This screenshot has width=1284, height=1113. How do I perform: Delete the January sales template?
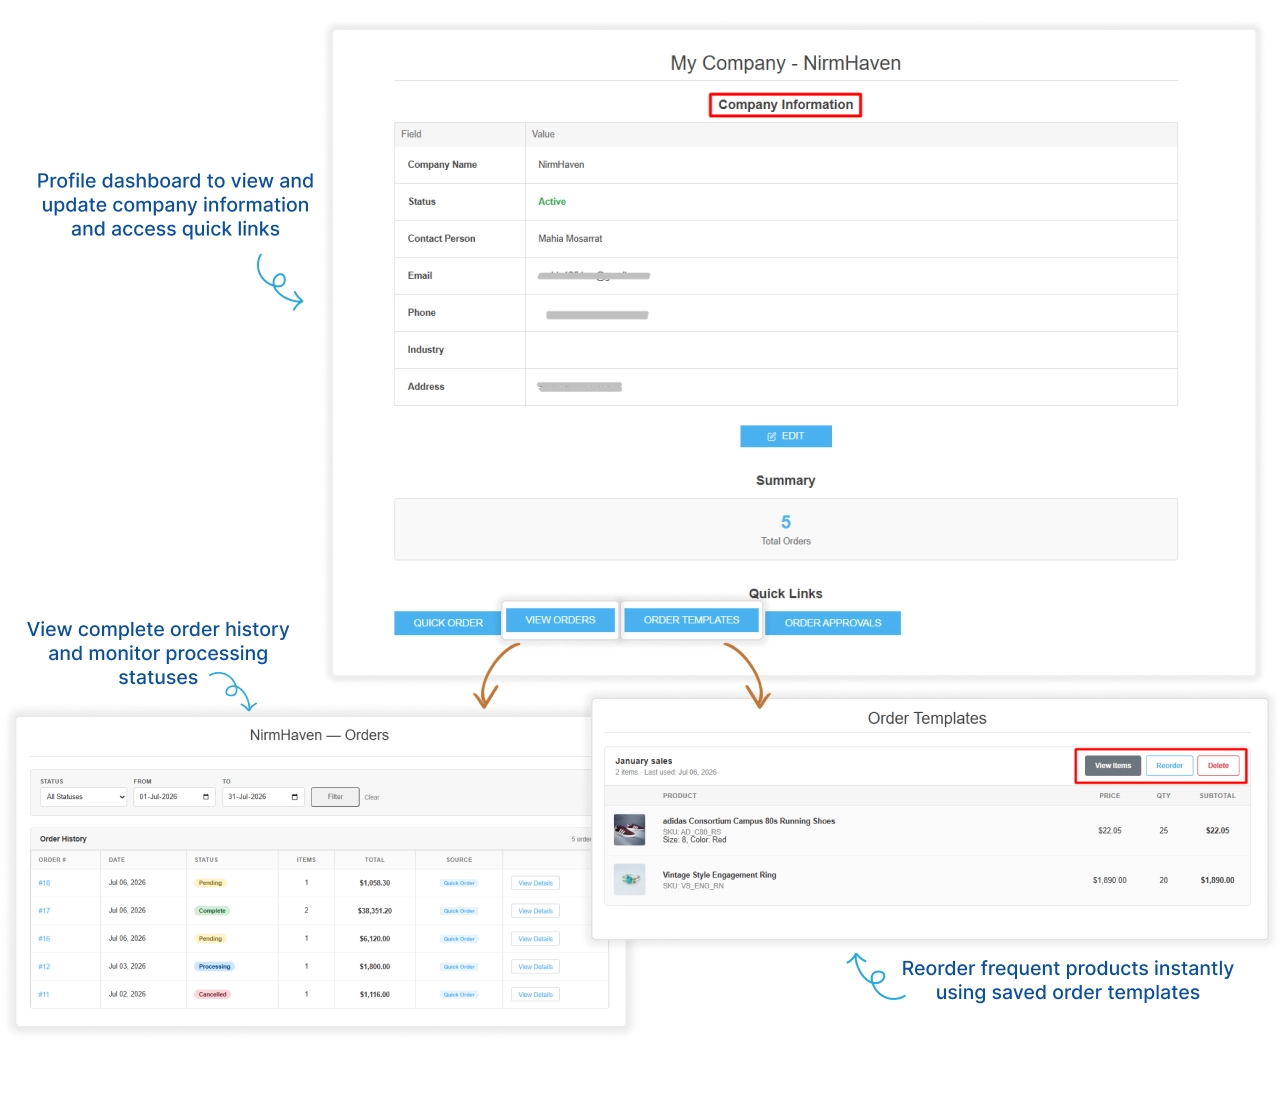1218,766
